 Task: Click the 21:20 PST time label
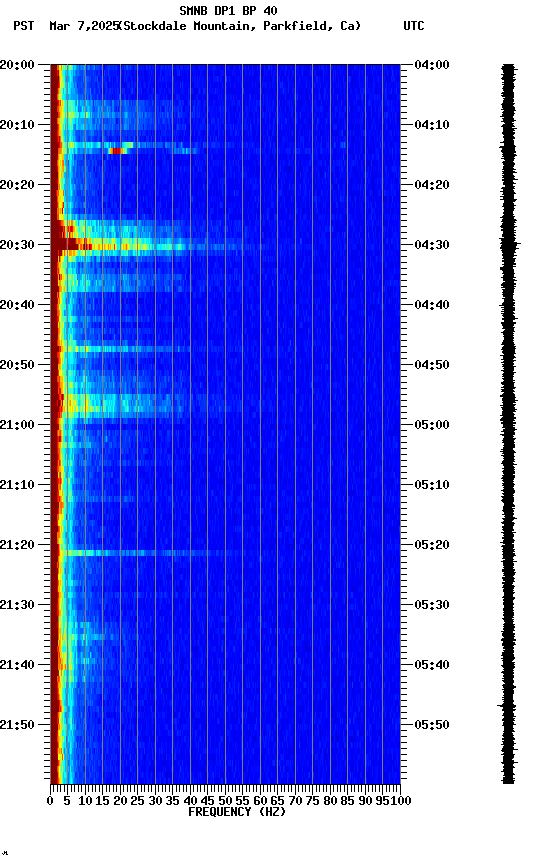point(17,546)
